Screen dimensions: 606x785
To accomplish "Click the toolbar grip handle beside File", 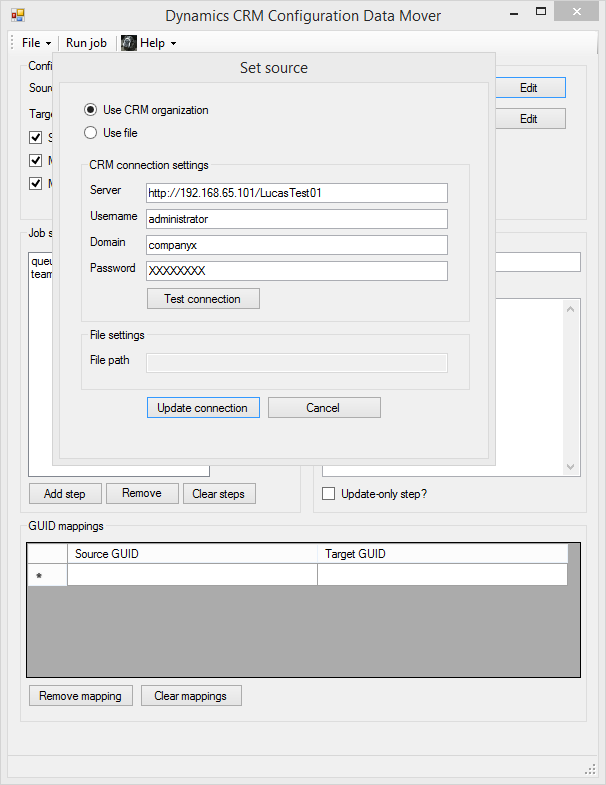I will point(13,43).
